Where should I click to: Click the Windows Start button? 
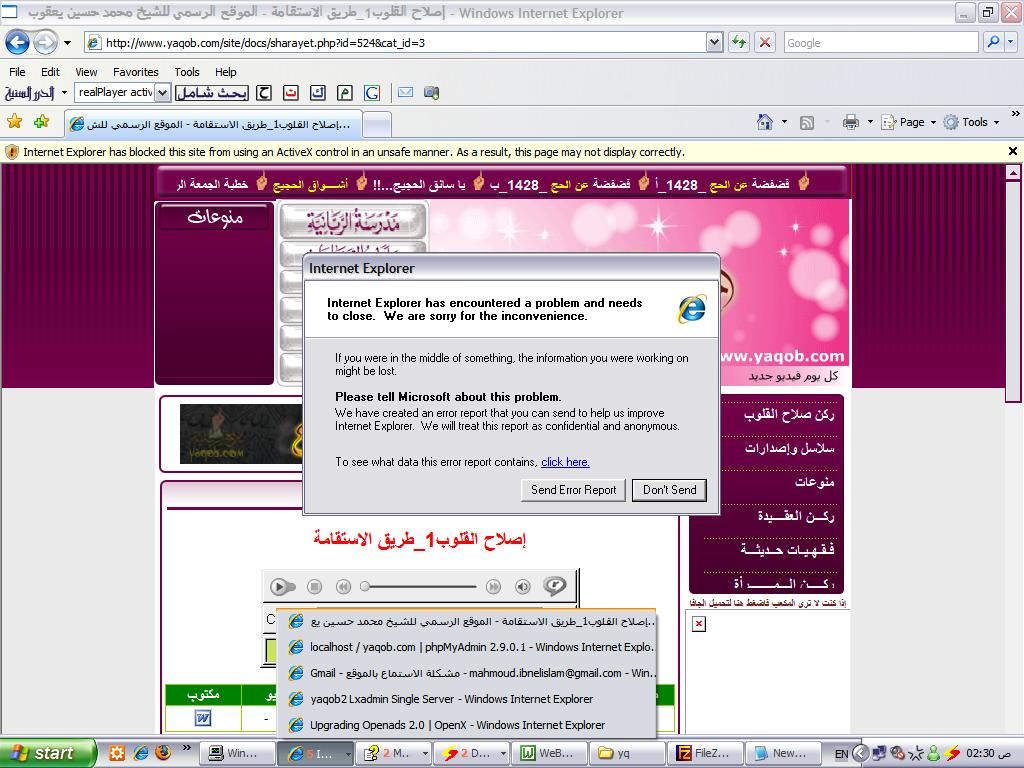(48, 753)
